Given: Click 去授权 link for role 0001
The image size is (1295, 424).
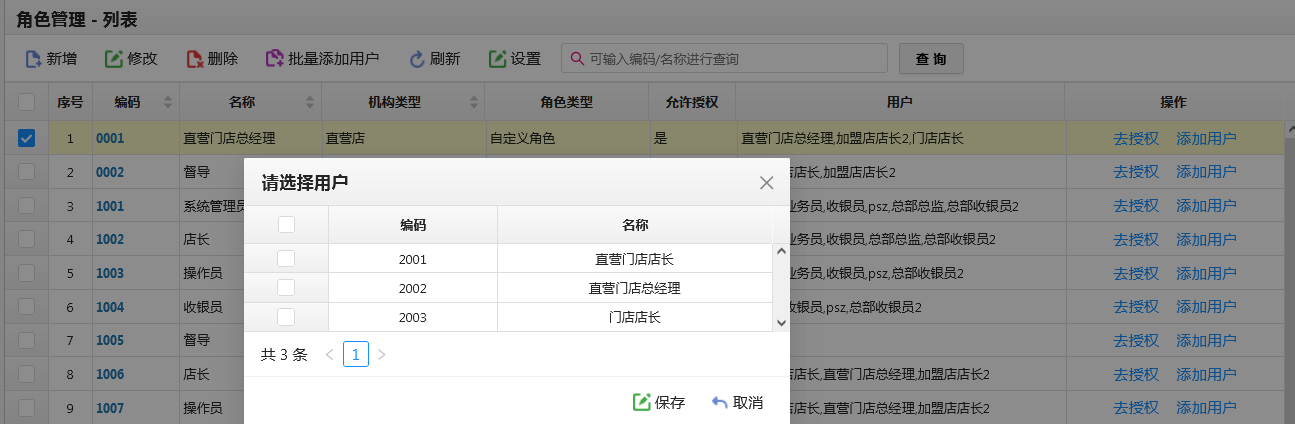Looking at the screenshot, I should pos(1136,138).
